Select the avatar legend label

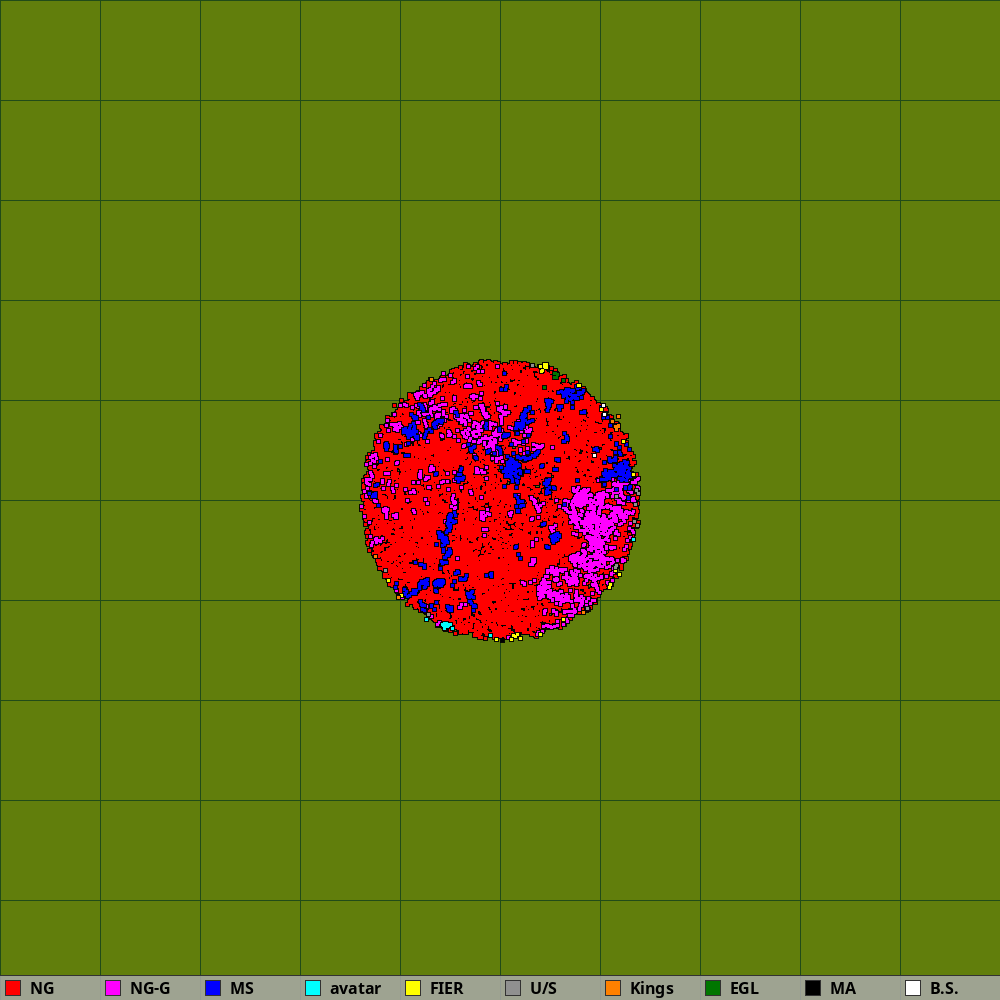coord(355,989)
